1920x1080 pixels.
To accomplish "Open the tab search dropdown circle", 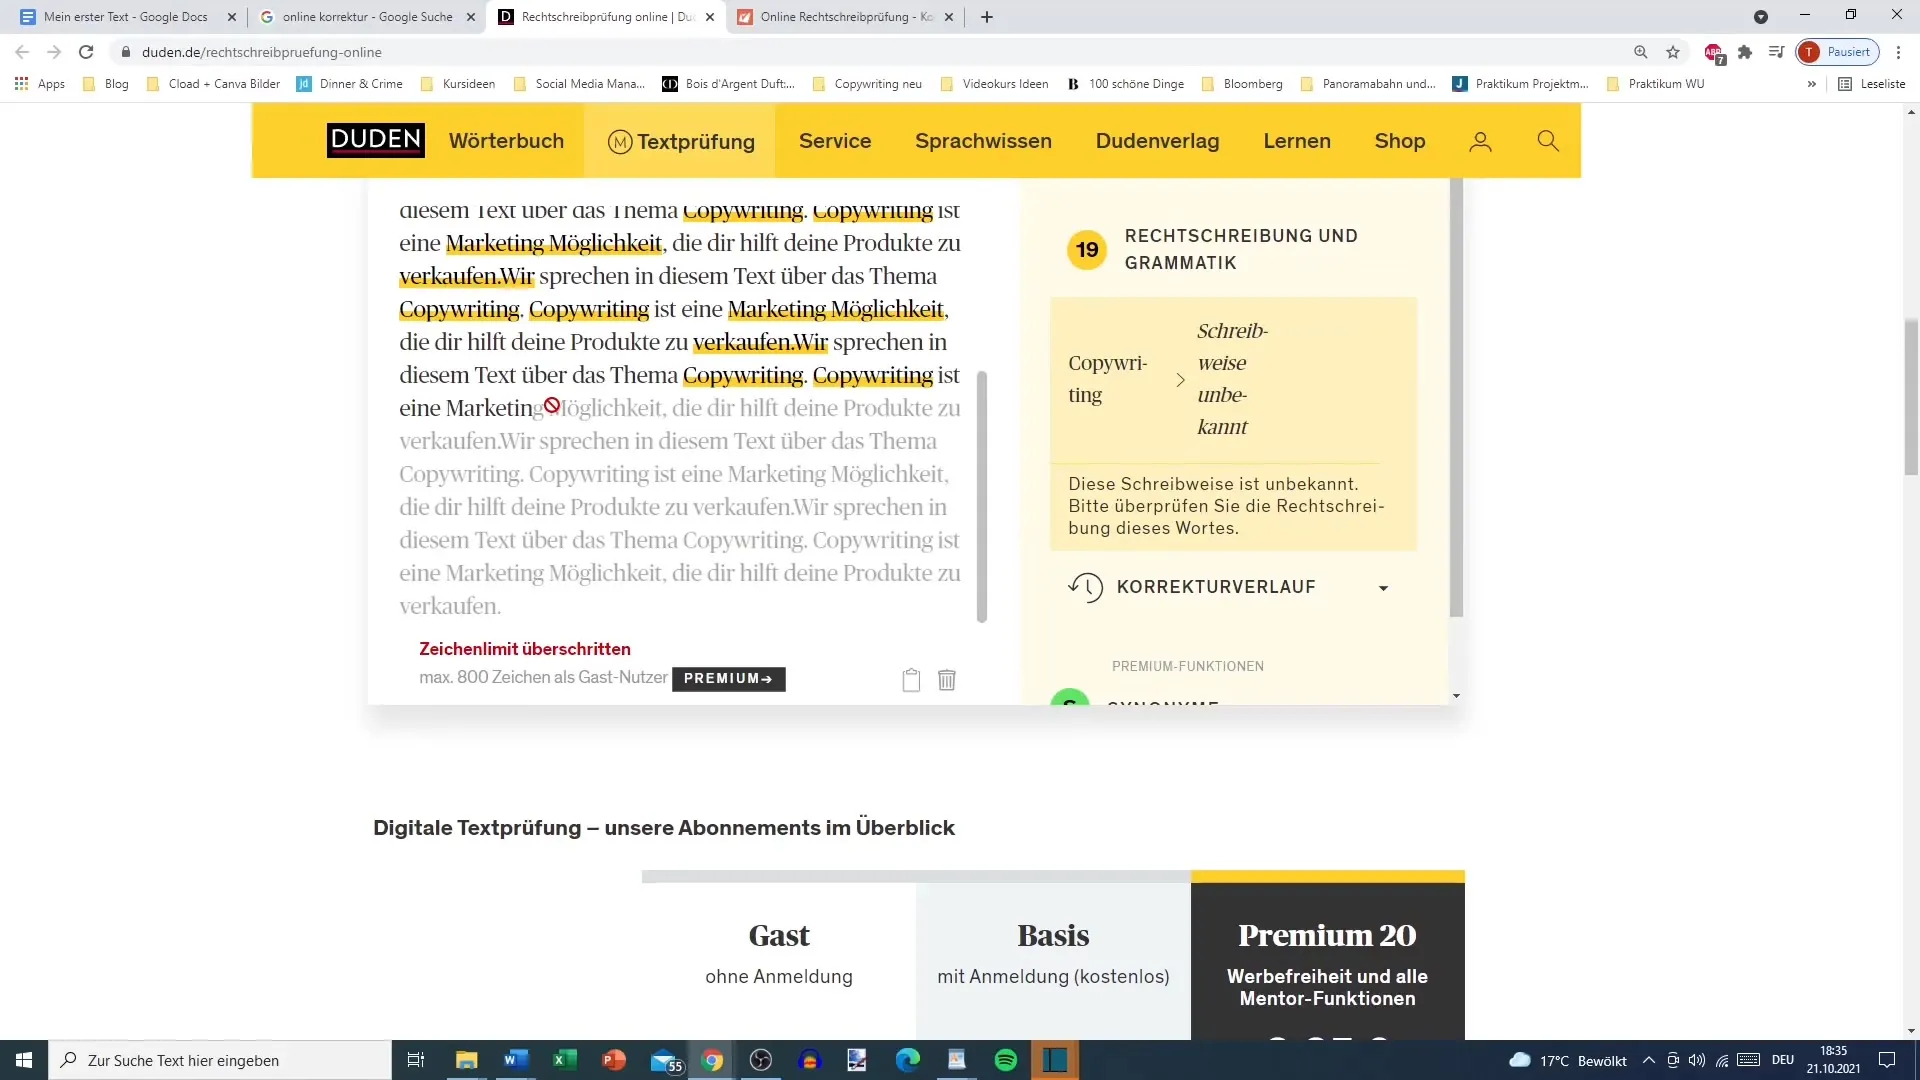I will point(1761,17).
